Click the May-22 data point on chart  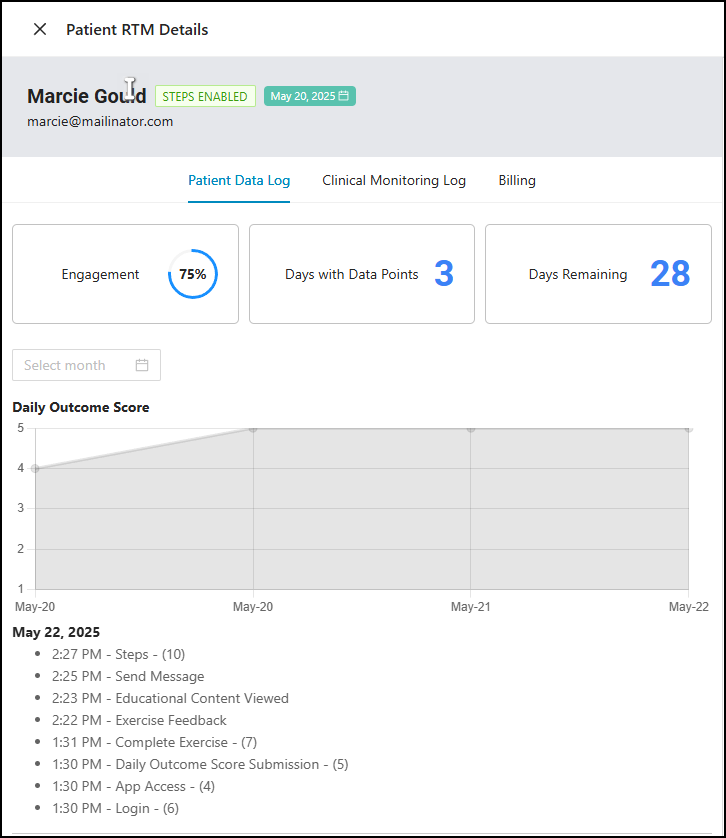688,428
